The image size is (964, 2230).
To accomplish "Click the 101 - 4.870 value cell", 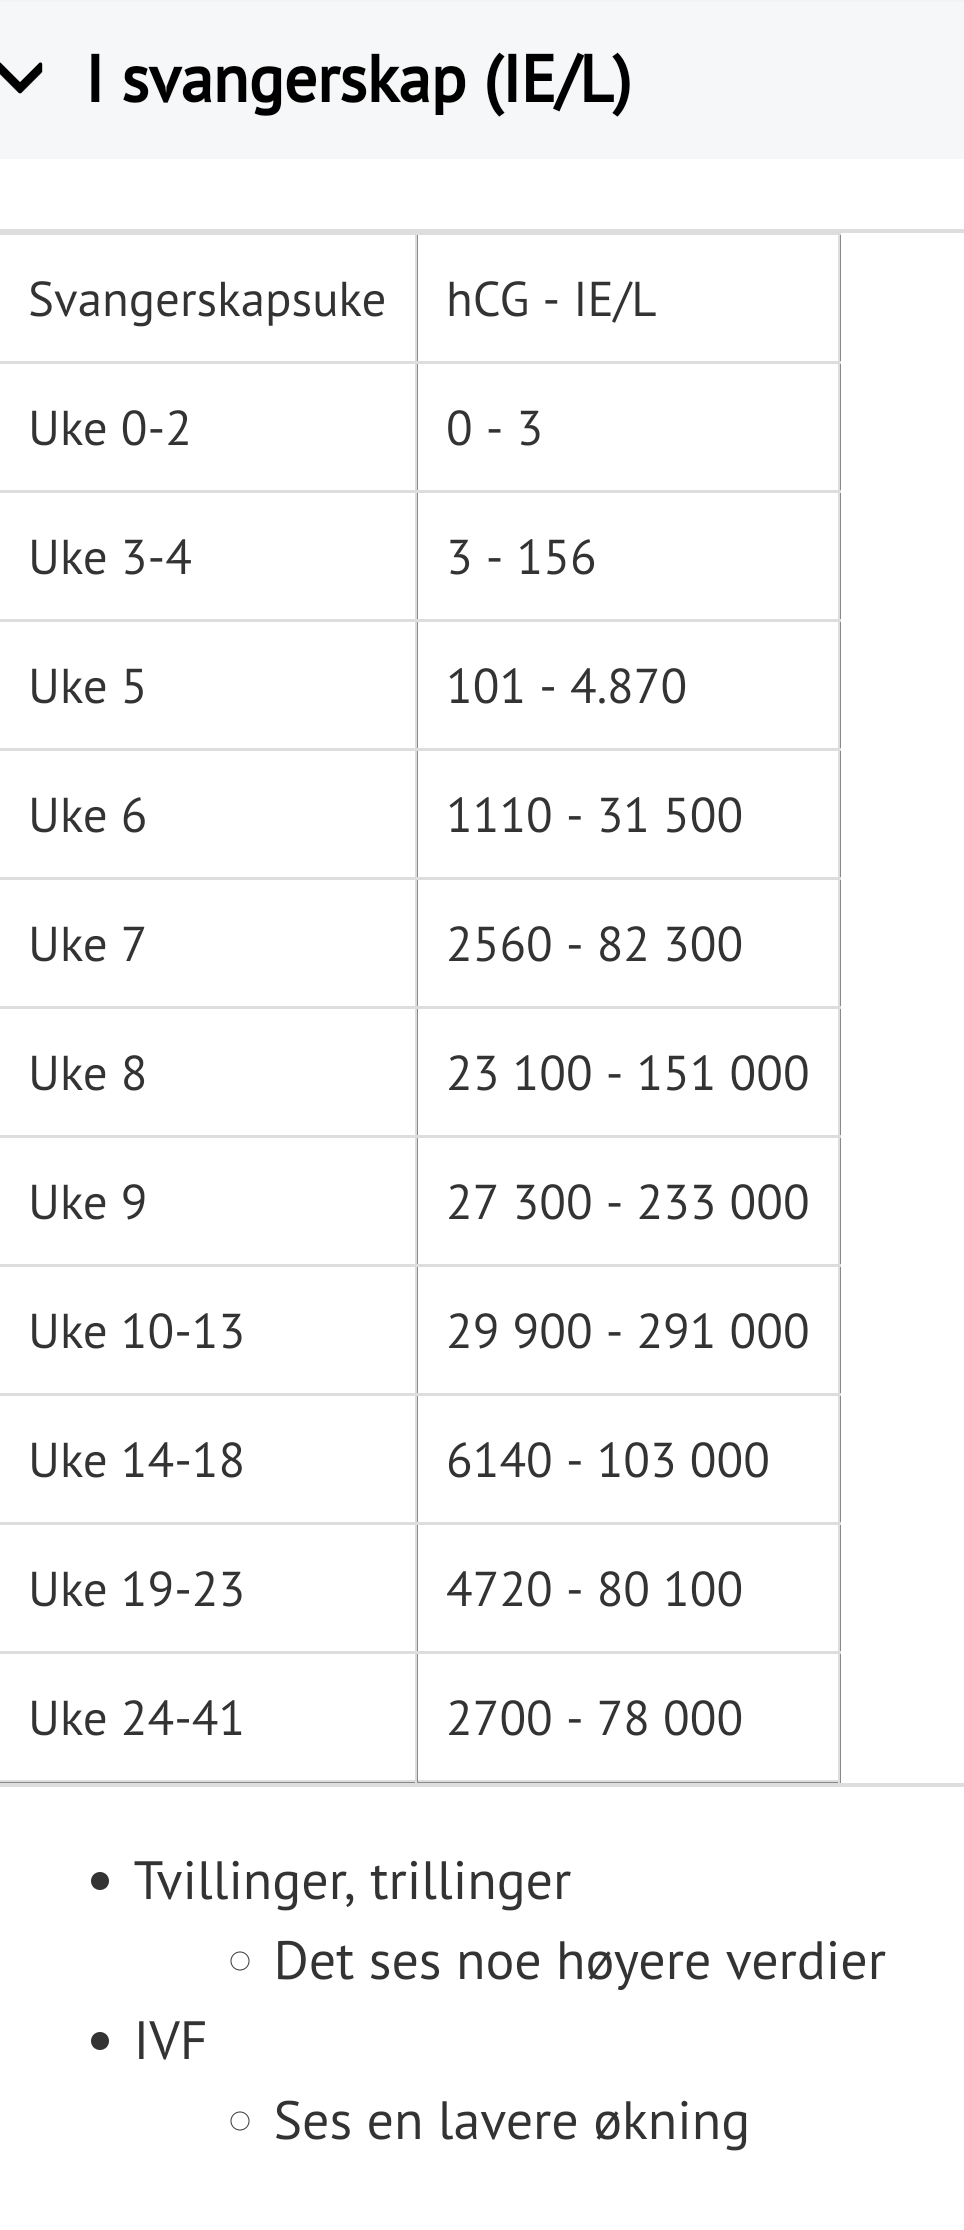I will [566, 687].
